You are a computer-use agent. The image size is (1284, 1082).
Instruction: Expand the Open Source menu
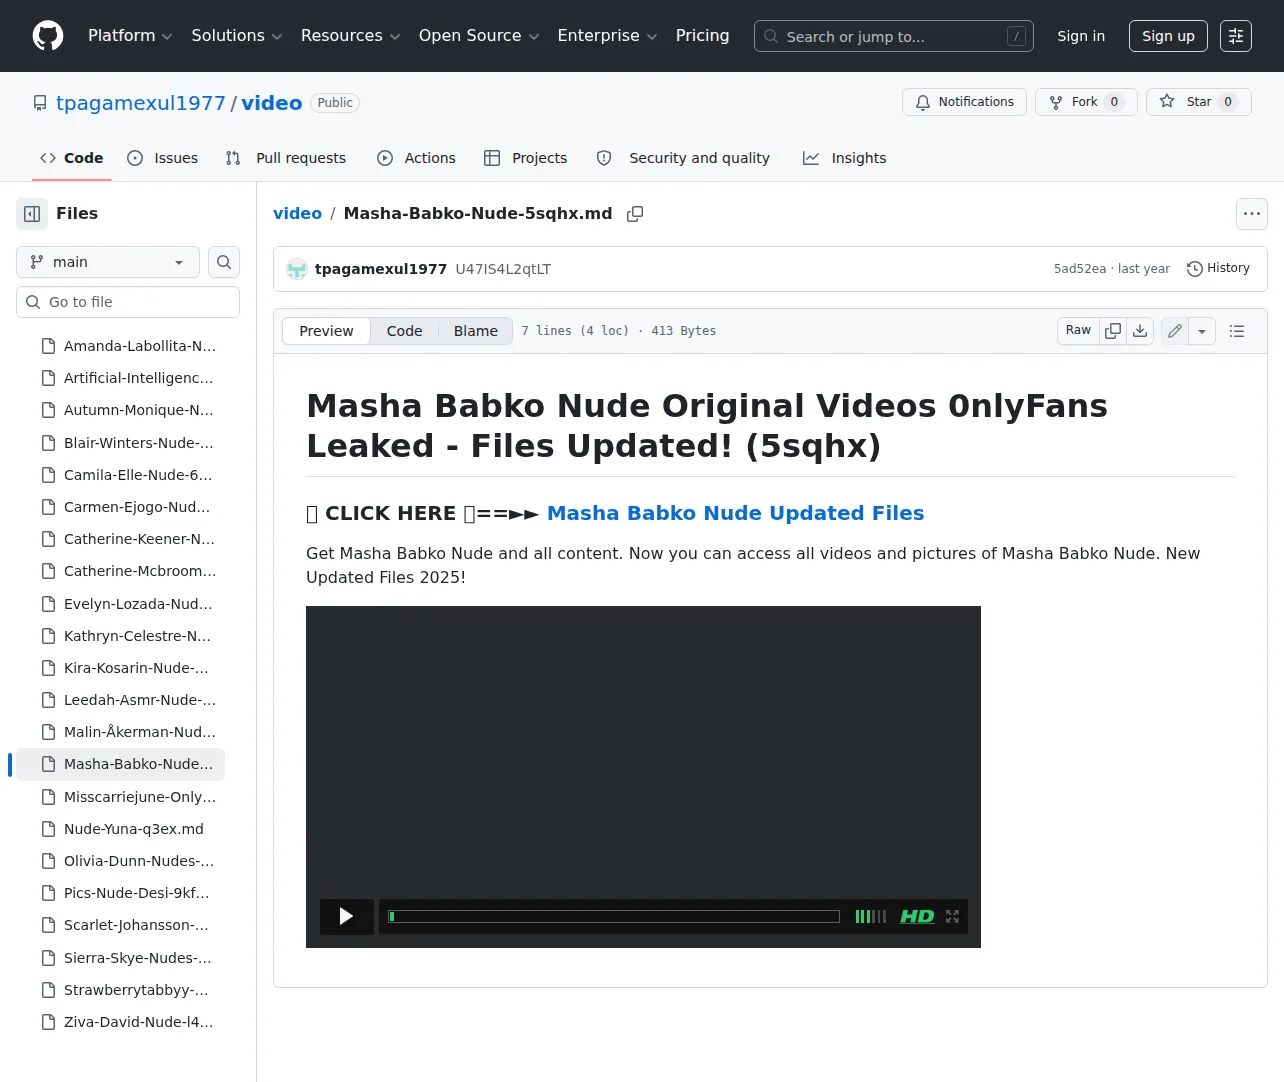[479, 36]
